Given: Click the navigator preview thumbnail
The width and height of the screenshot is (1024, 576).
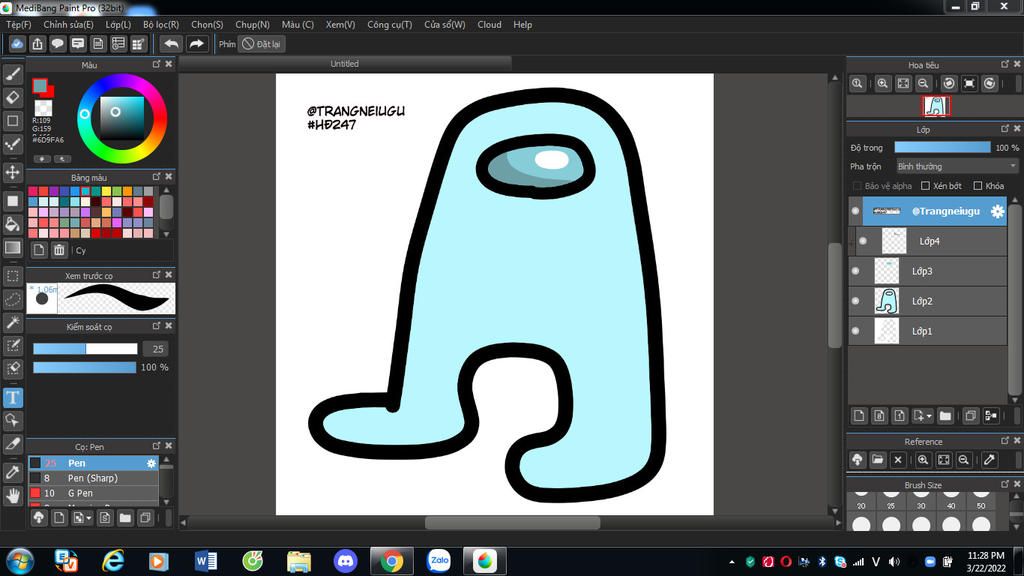Looking at the screenshot, I should [x=936, y=106].
